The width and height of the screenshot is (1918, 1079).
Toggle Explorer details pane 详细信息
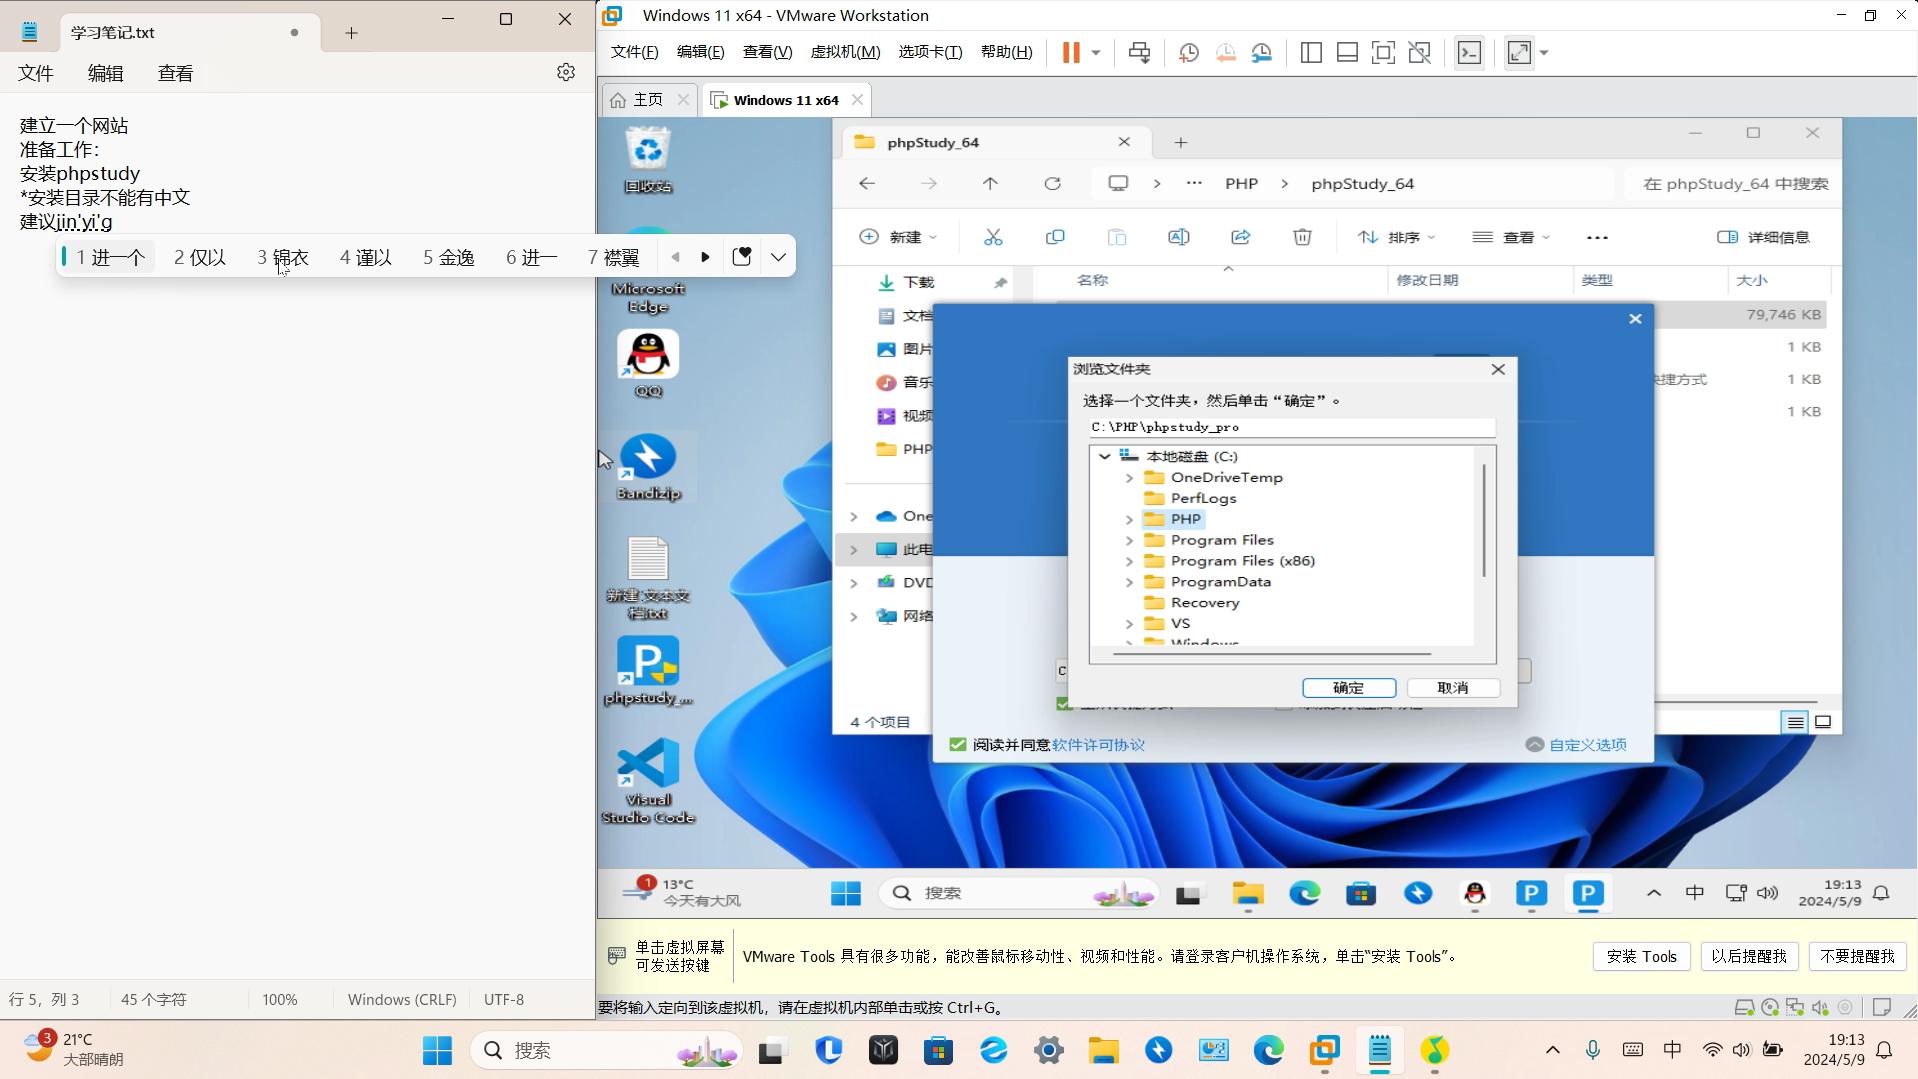pos(1764,237)
